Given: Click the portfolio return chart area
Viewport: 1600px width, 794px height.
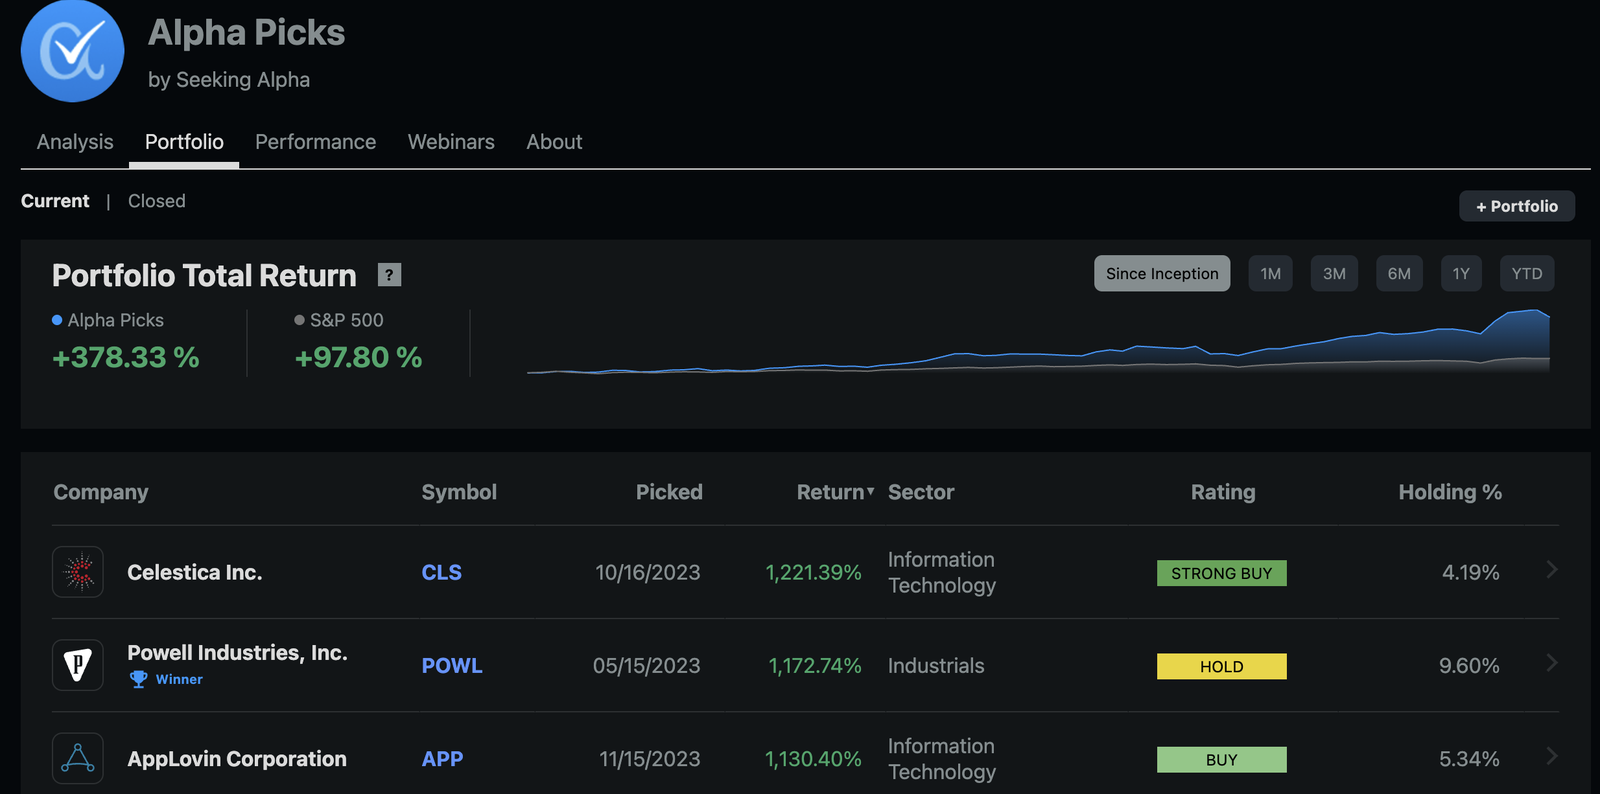Looking at the screenshot, I should [x=1038, y=342].
